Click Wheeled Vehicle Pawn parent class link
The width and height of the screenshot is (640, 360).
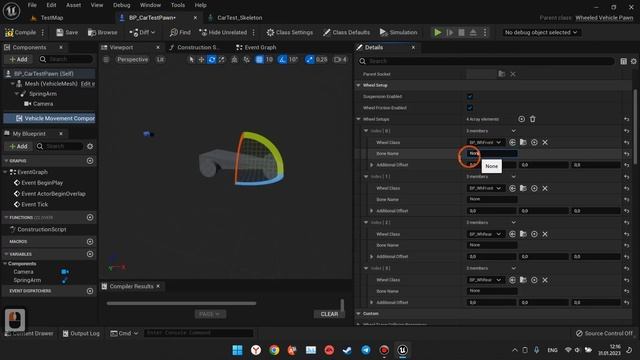(604, 18)
